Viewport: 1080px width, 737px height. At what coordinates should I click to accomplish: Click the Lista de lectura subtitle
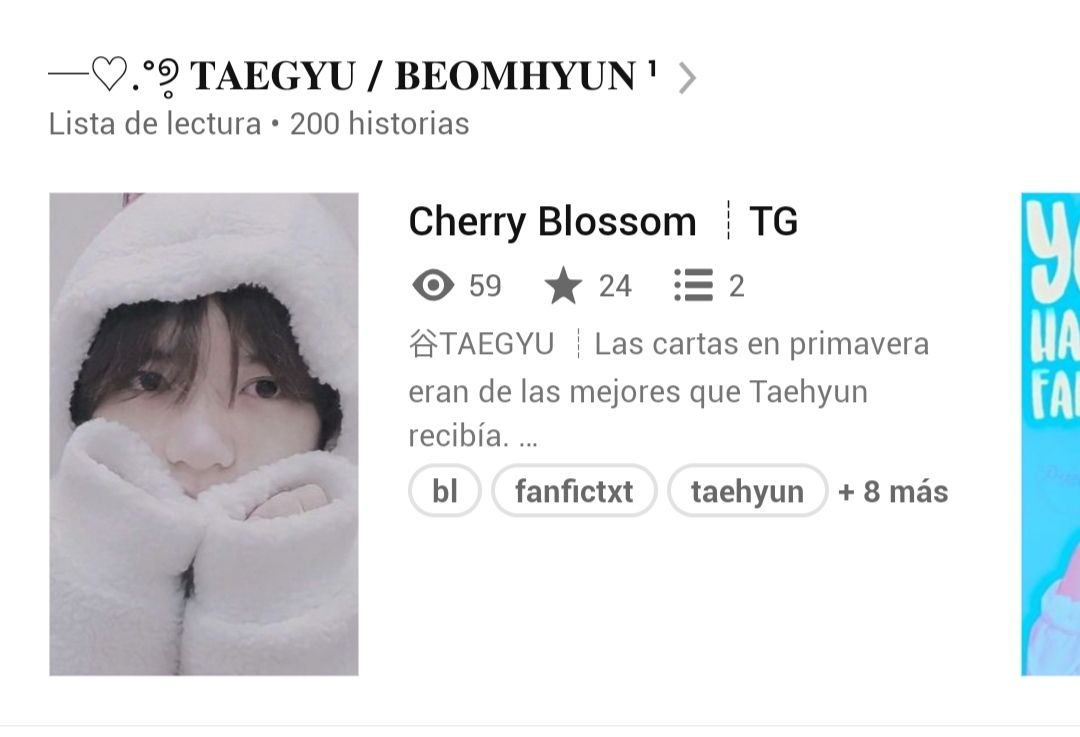coord(155,124)
